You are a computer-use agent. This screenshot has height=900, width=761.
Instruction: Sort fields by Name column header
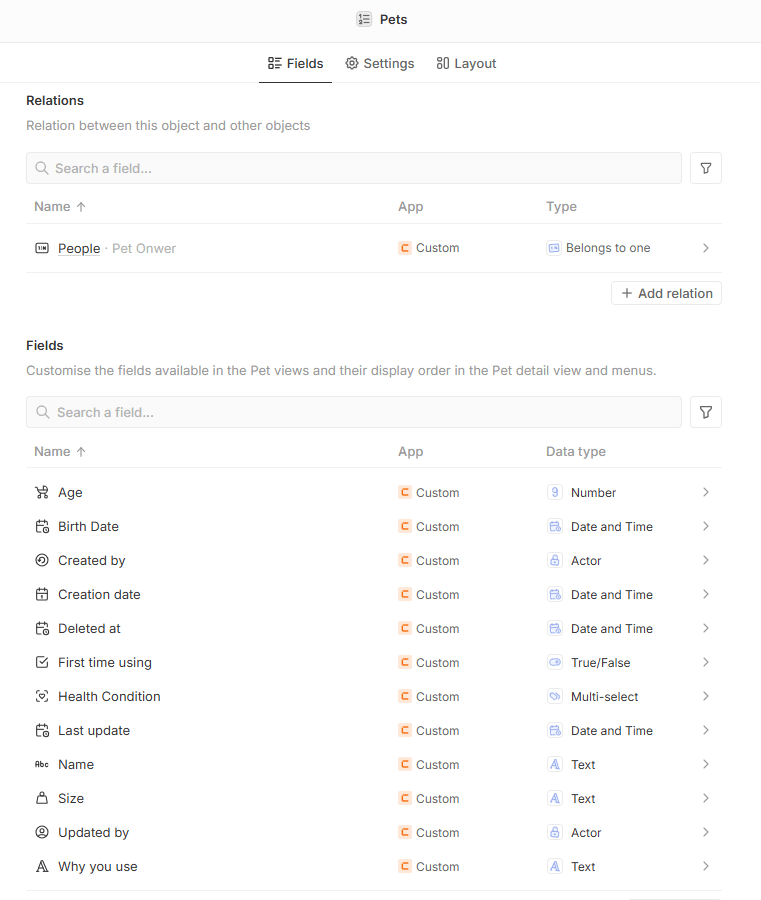click(x=60, y=452)
